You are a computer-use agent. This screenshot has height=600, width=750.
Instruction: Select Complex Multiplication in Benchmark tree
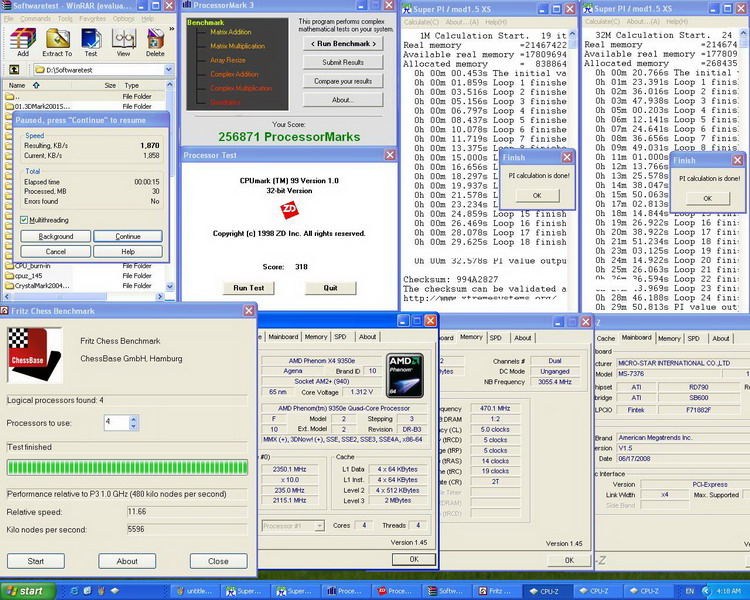coord(241,89)
